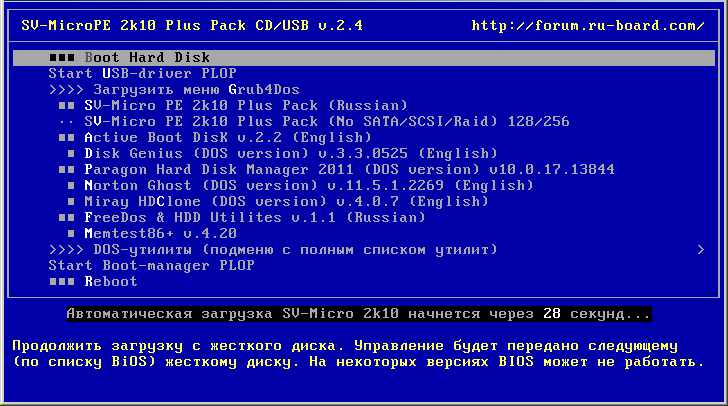
Task: Click the double-square marker beside FreeDos
Action: click(x=66, y=217)
